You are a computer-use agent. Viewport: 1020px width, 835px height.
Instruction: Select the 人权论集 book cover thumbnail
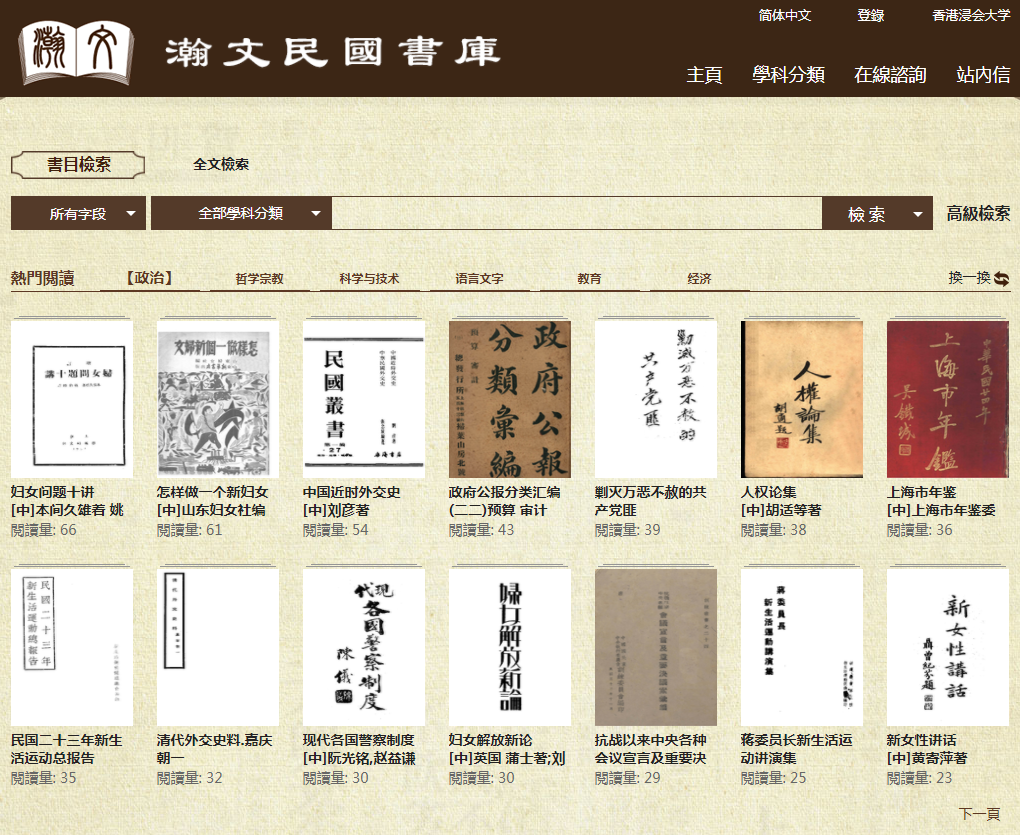[x=801, y=399]
